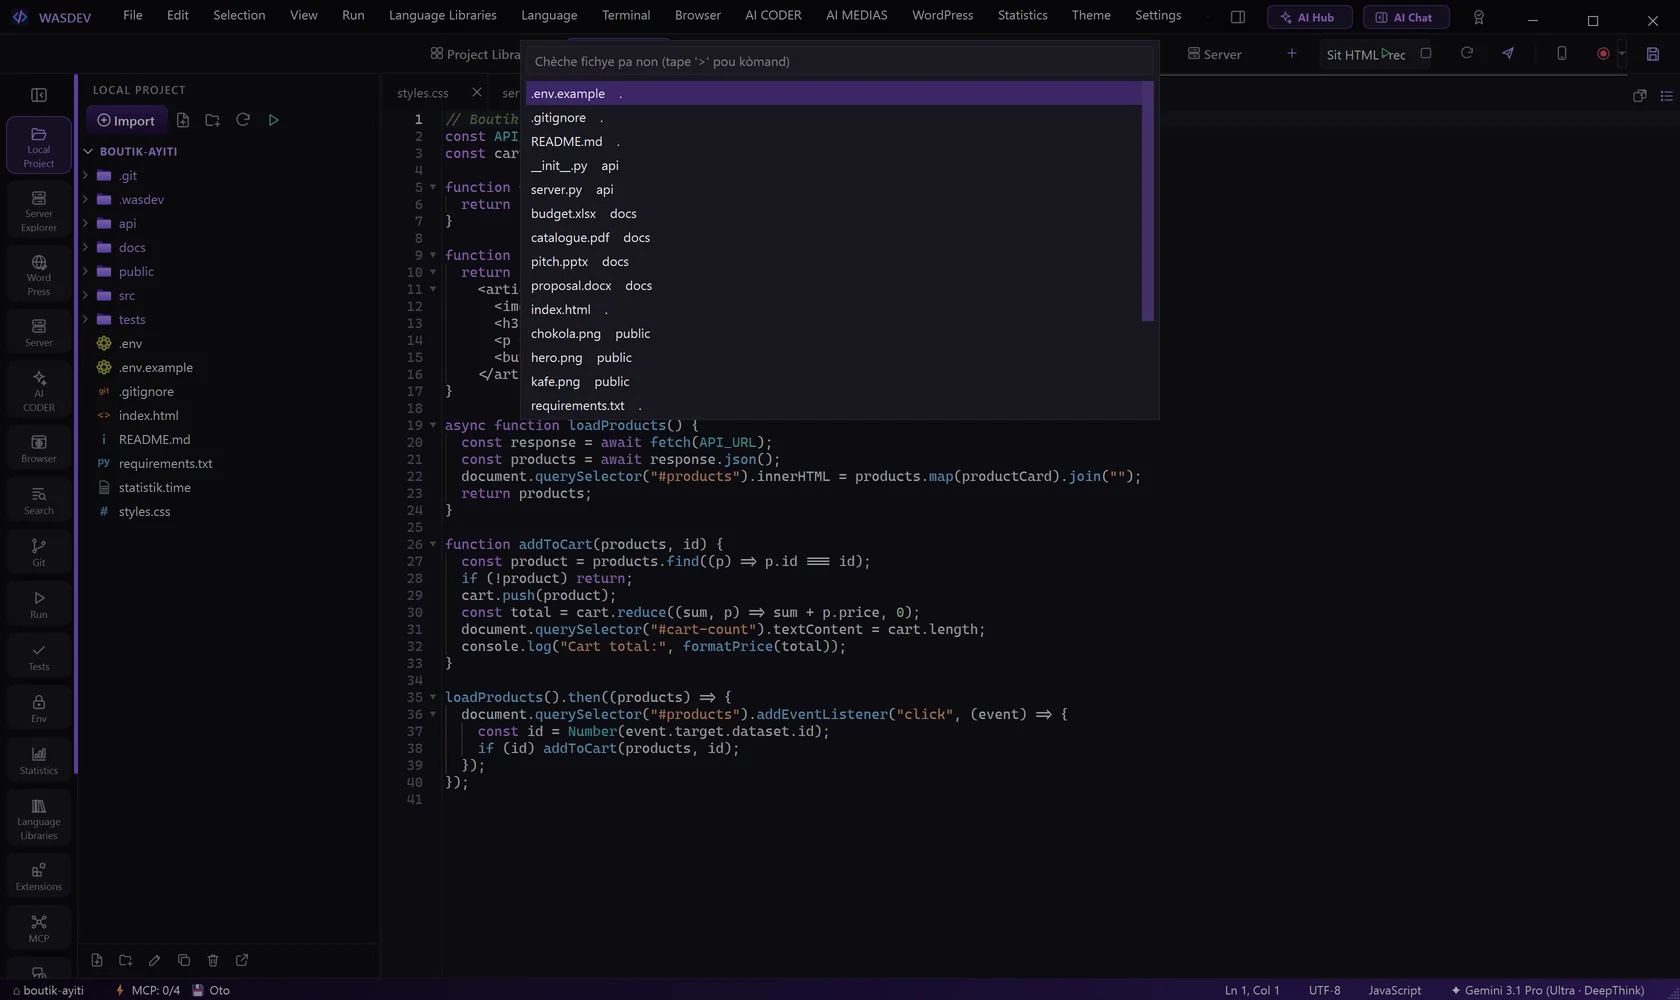
Task: Click the green run icon in project header
Action: click(273, 120)
